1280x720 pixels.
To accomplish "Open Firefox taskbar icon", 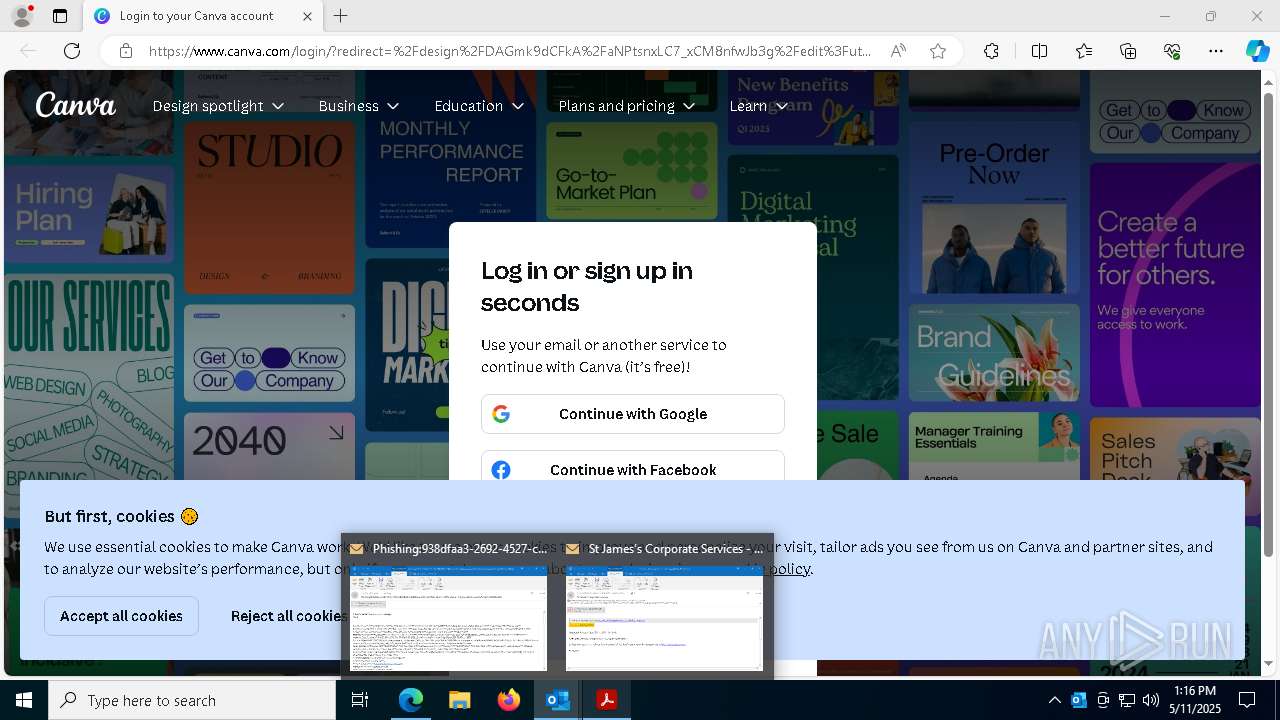I will click(x=509, y=700).
